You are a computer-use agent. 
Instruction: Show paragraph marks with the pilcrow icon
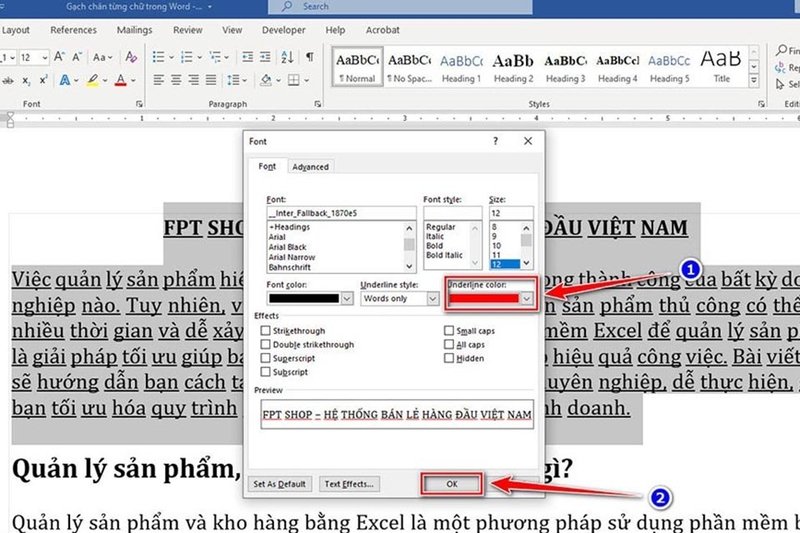[310, 57]
